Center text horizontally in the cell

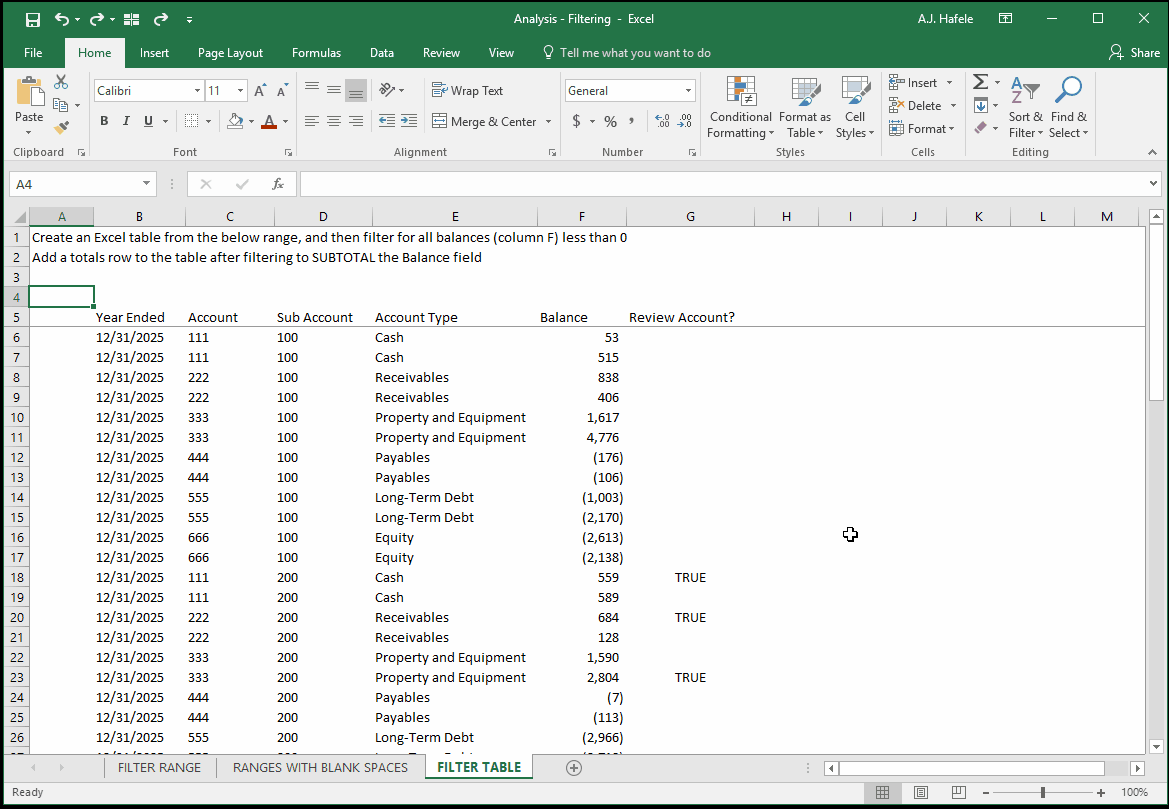pos(334,121)
